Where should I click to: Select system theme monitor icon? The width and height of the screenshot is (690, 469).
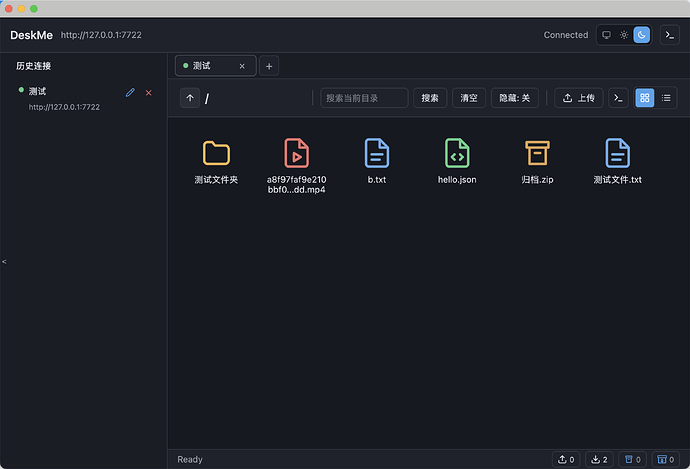[606, 35]
